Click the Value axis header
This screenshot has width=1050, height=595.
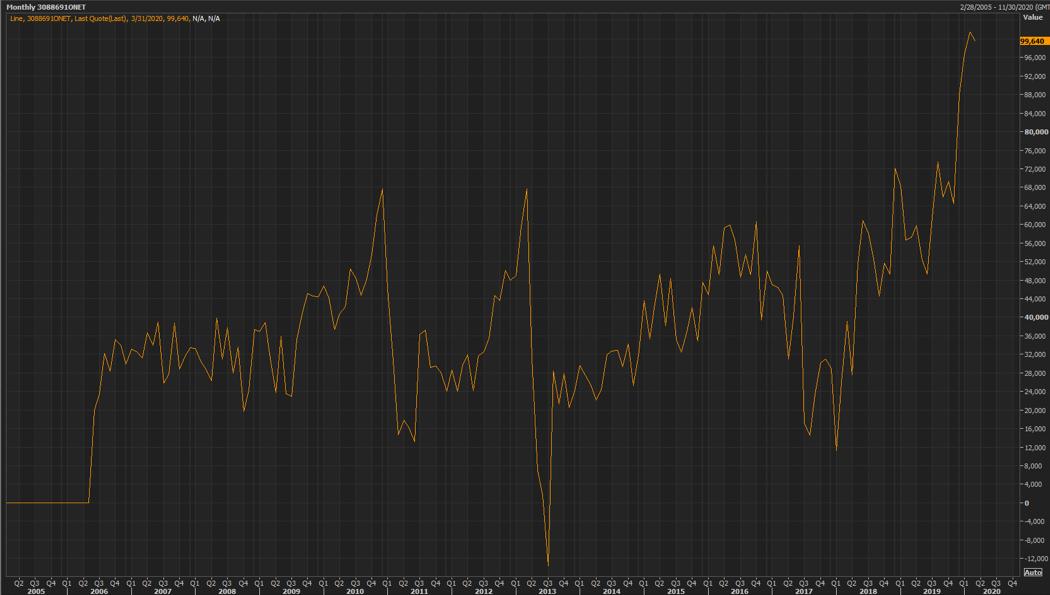1032,17
